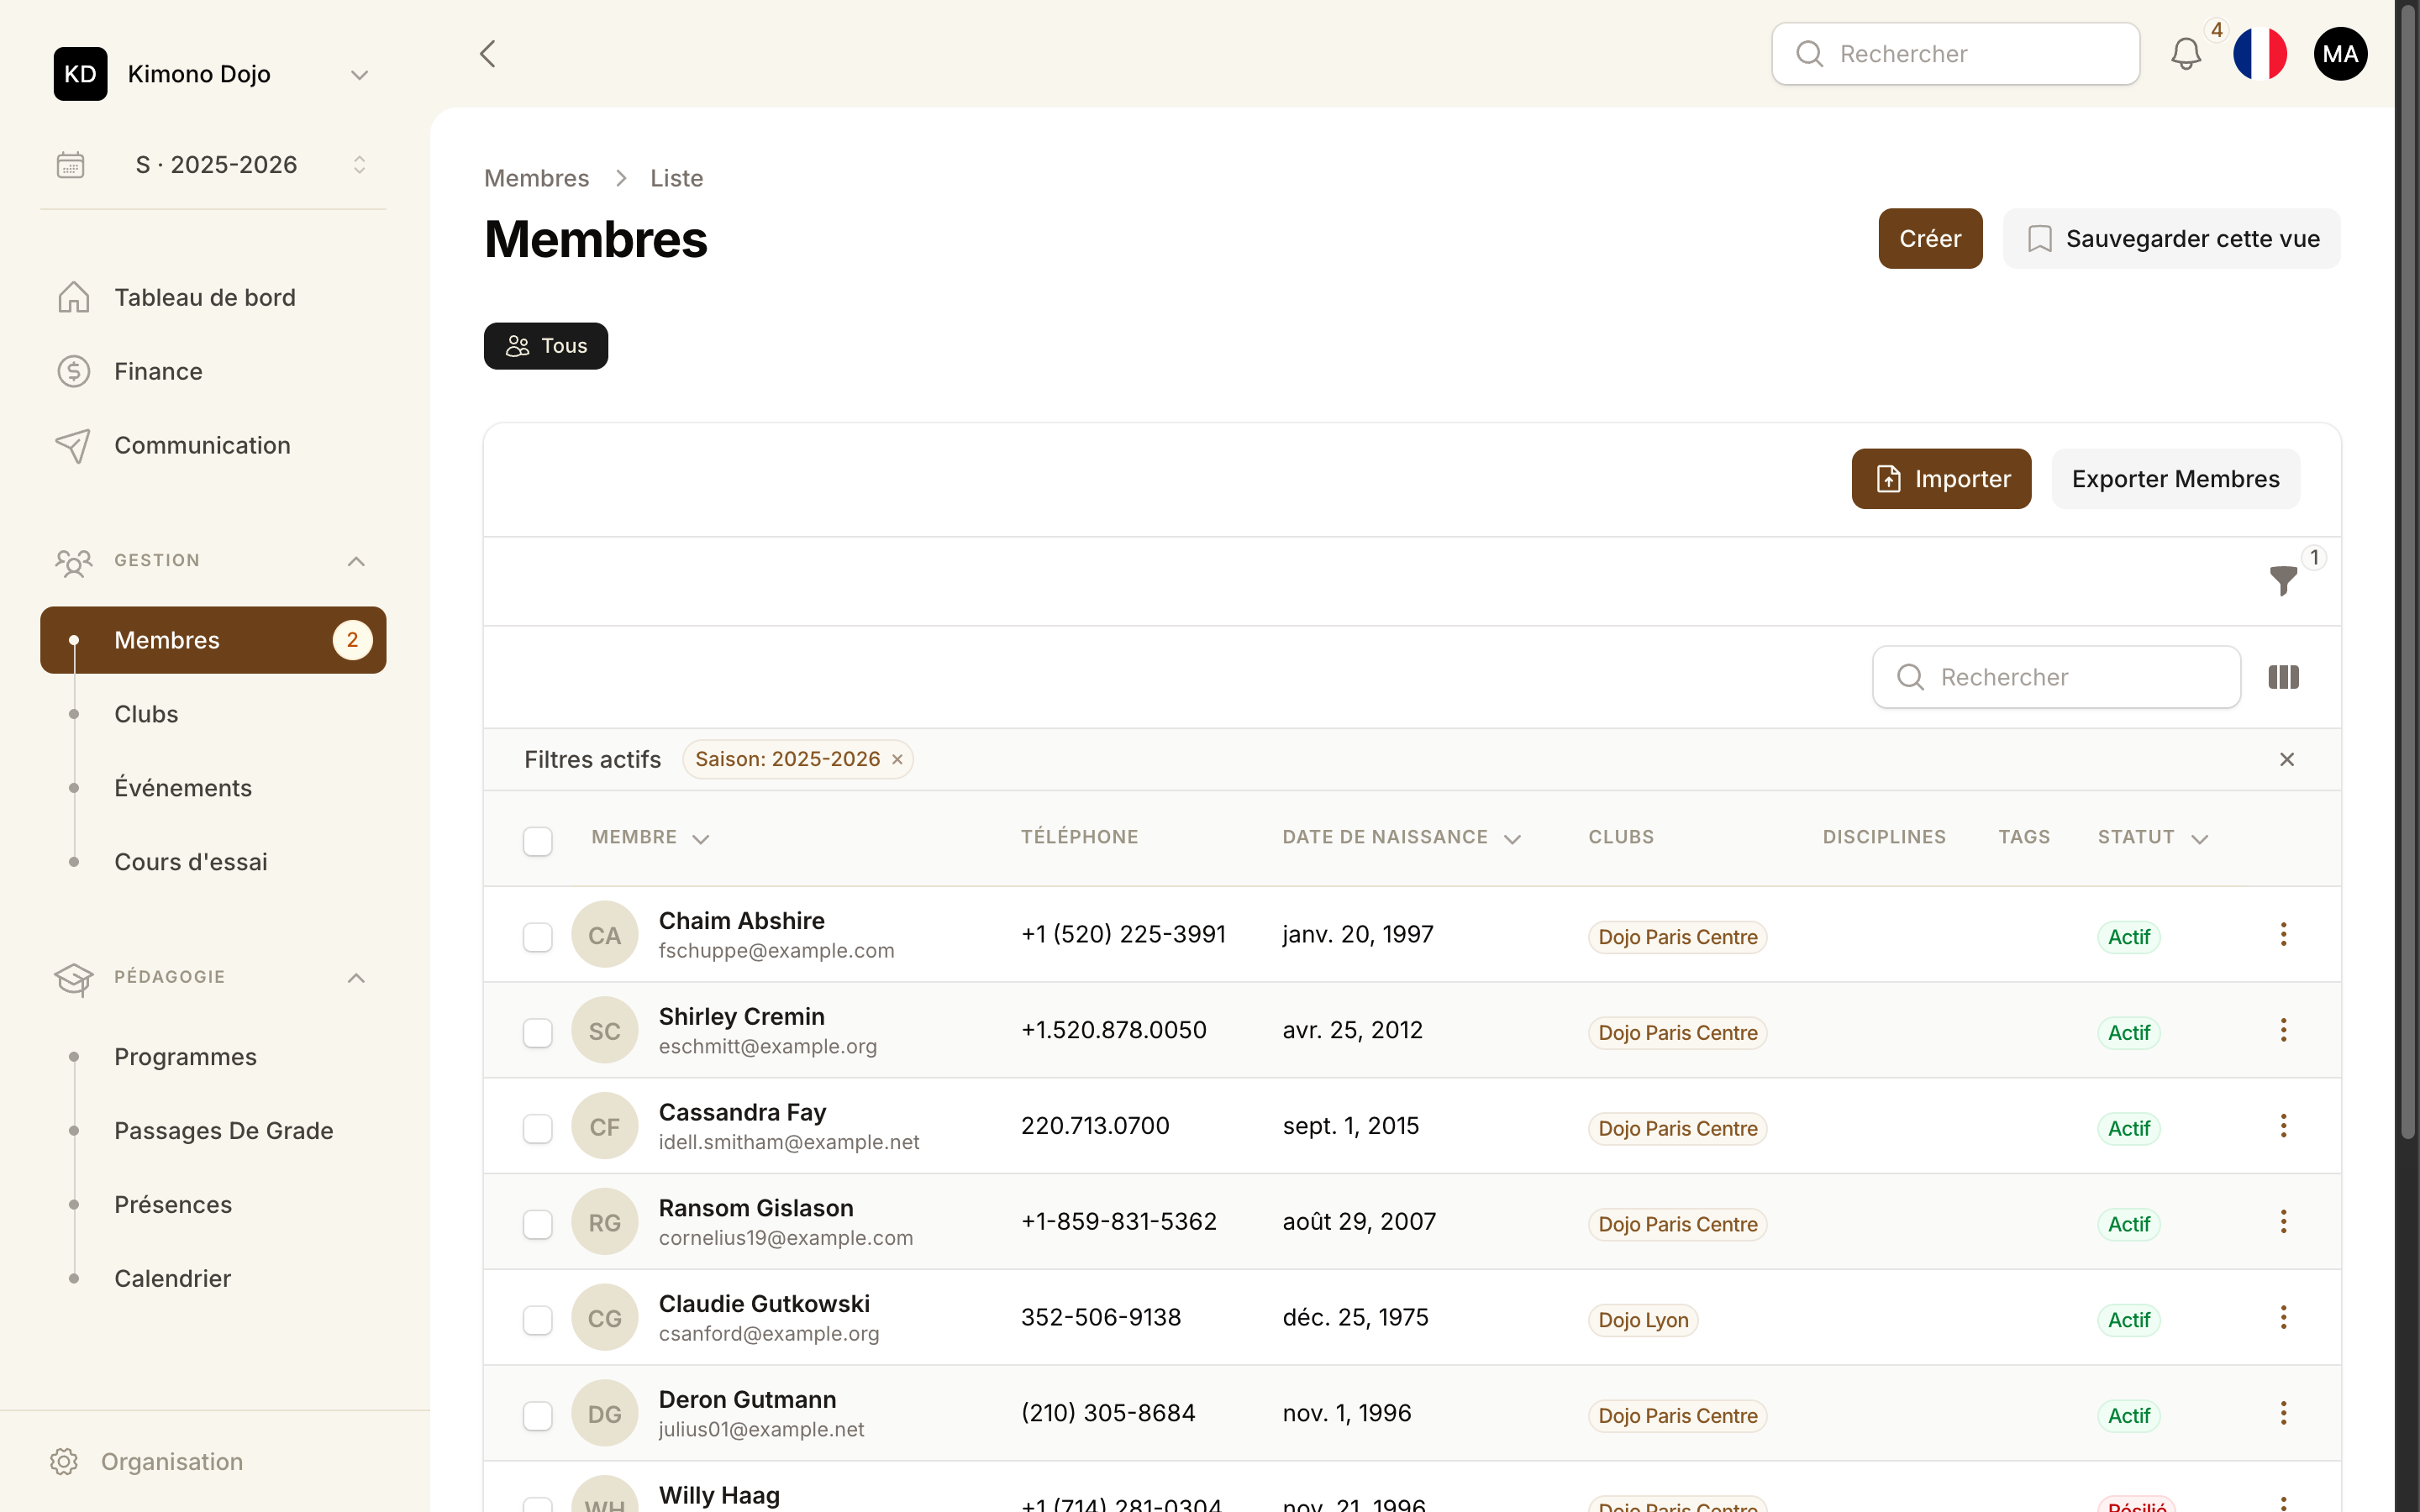Click the Créer button
This screenshot has width=2420, height=1512.
coord(1929,238)
